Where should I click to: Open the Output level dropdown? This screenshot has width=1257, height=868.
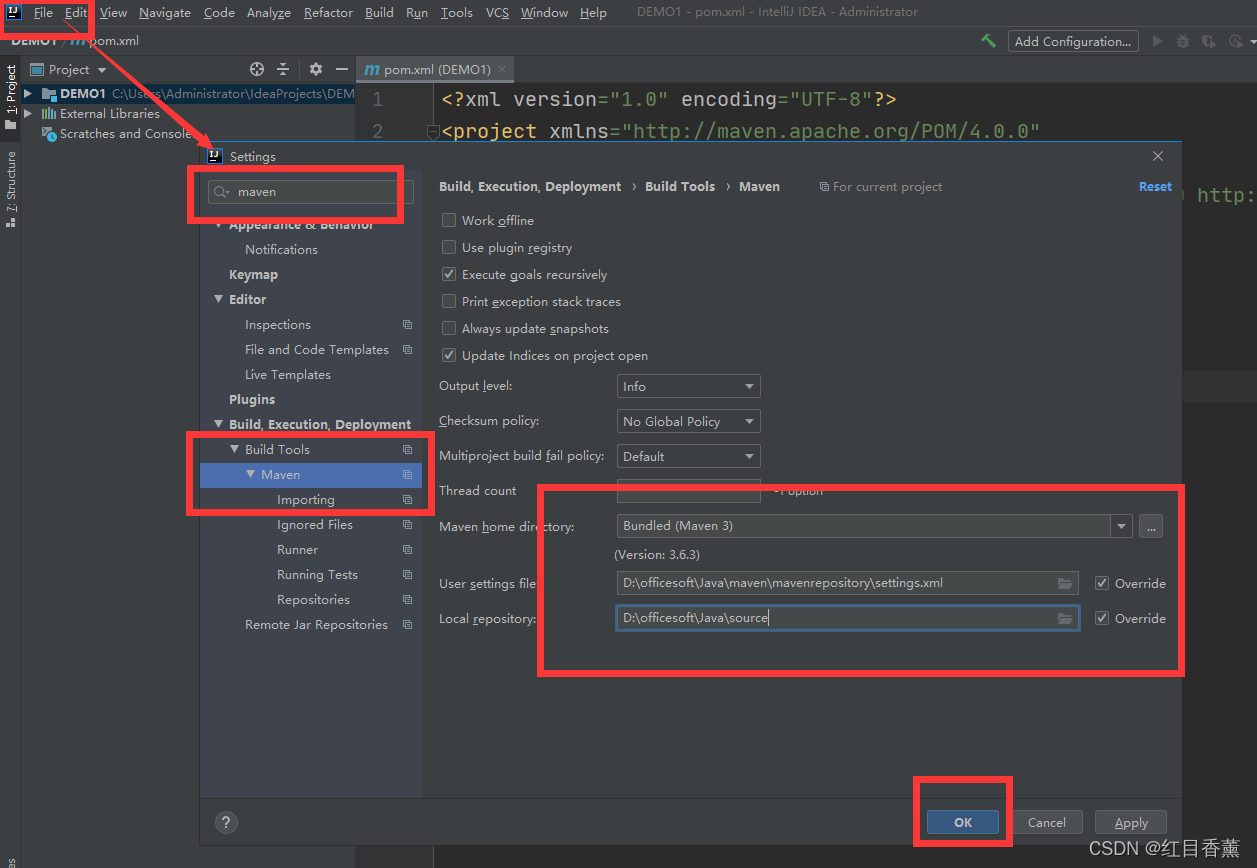688,386
